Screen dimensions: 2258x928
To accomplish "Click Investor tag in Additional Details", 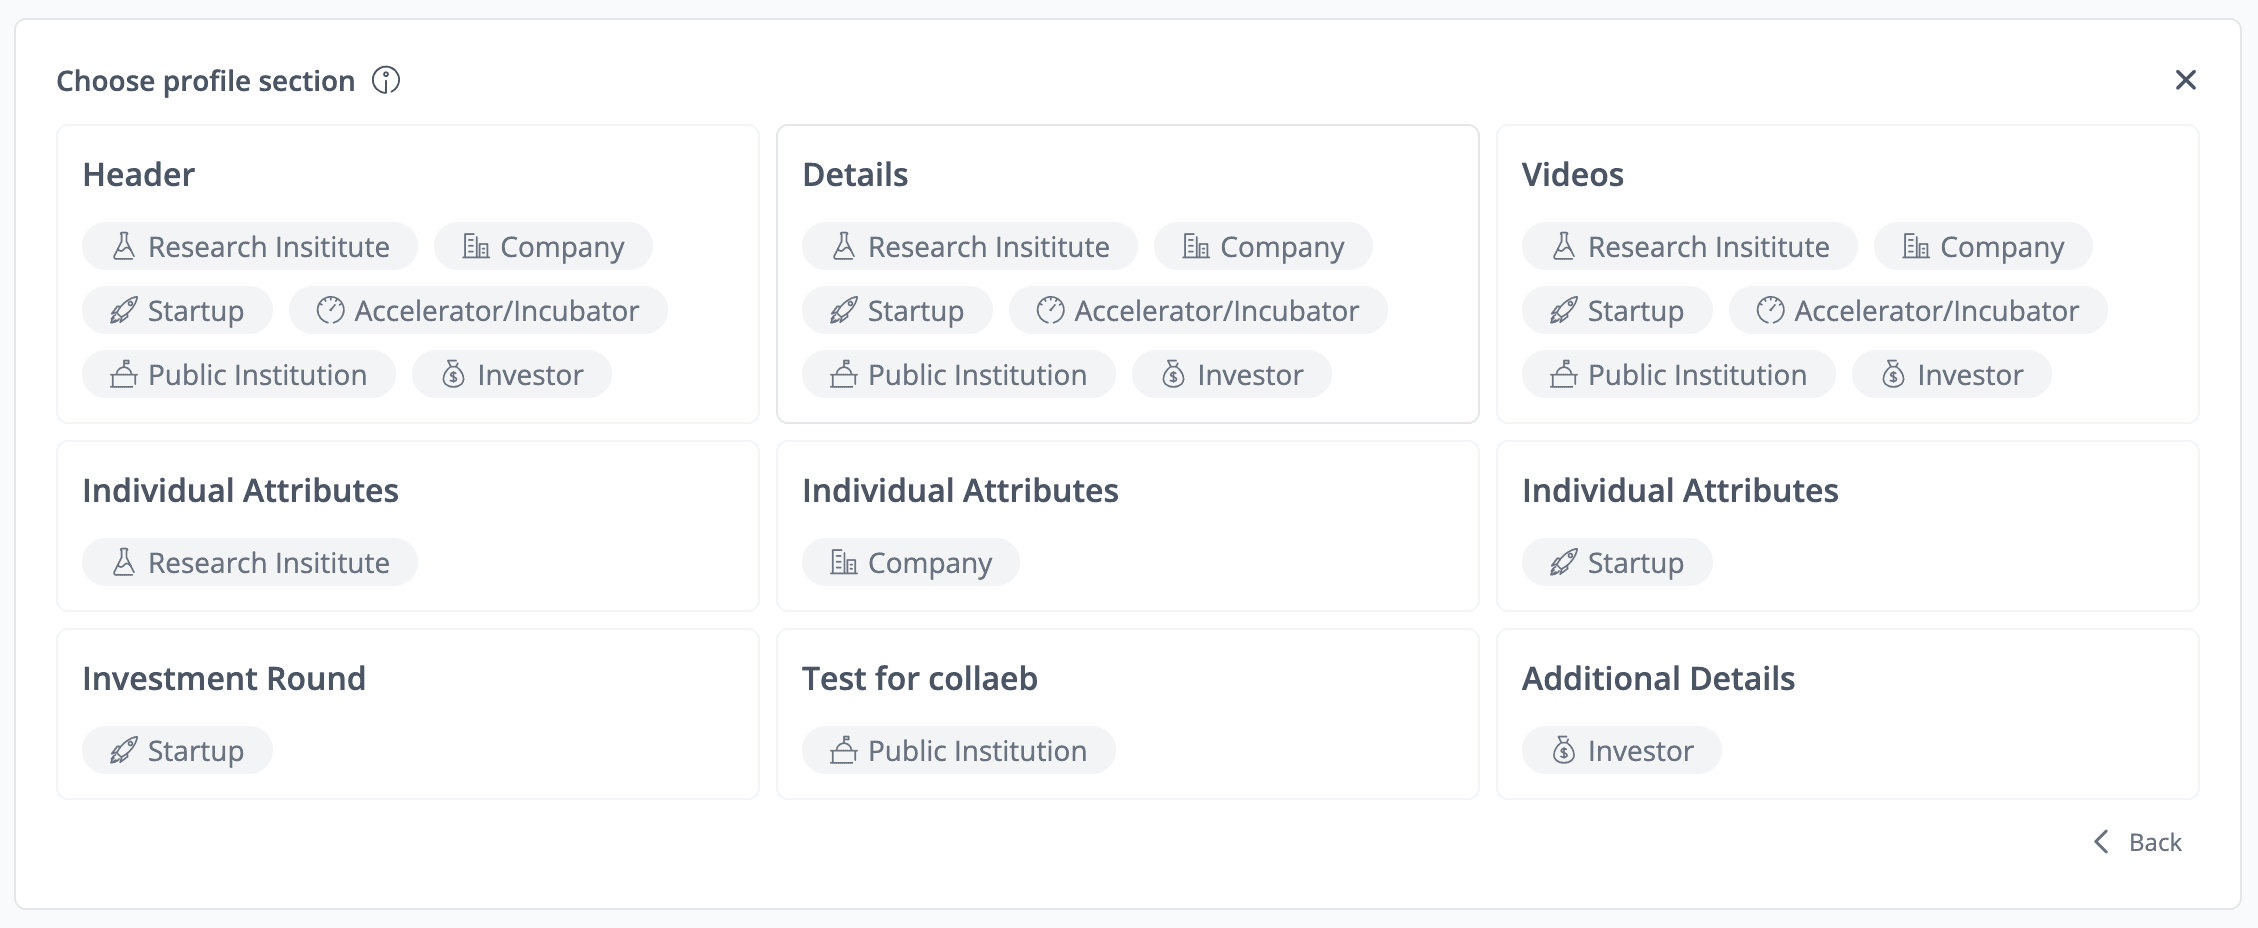I will (1621, 751).
